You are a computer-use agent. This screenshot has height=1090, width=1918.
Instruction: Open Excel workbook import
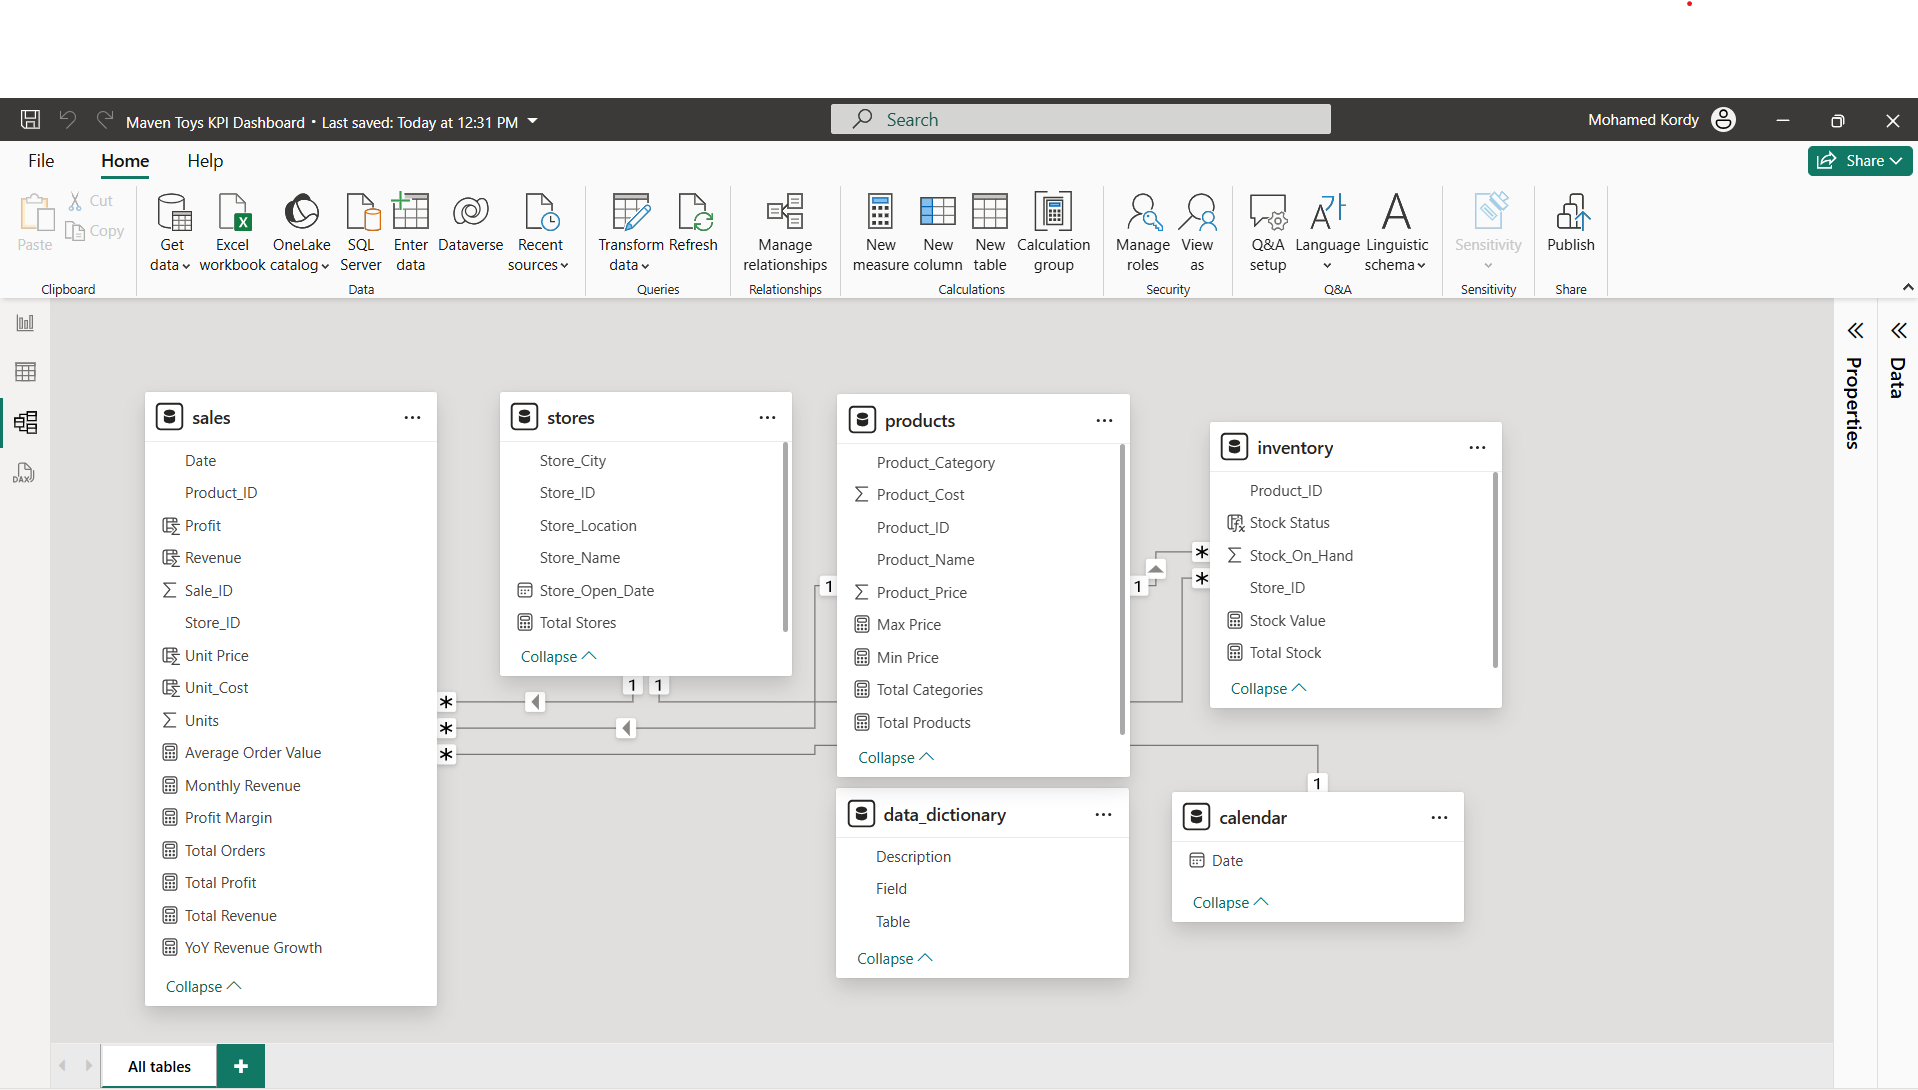point(232,232)
